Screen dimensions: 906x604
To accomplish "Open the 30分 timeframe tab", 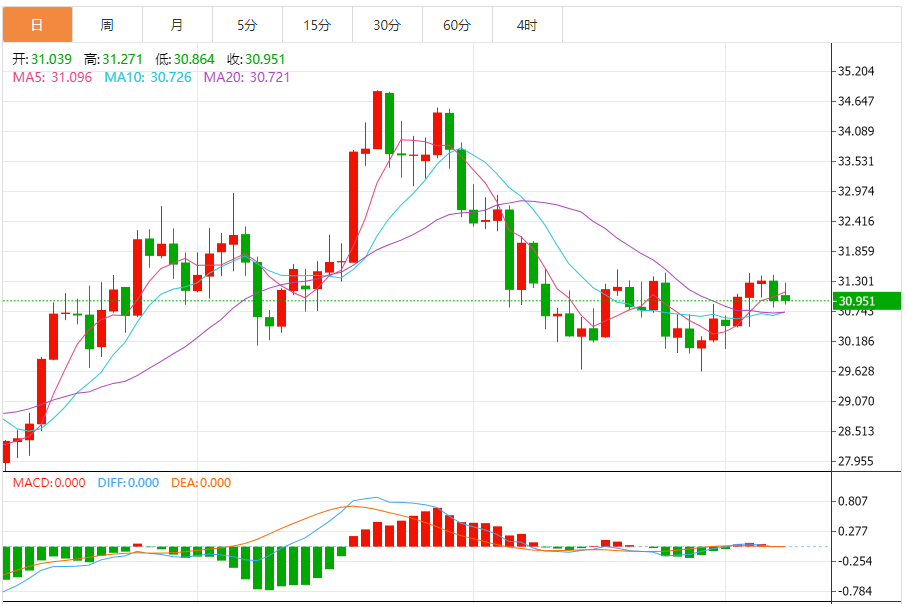I will point(387,25).
